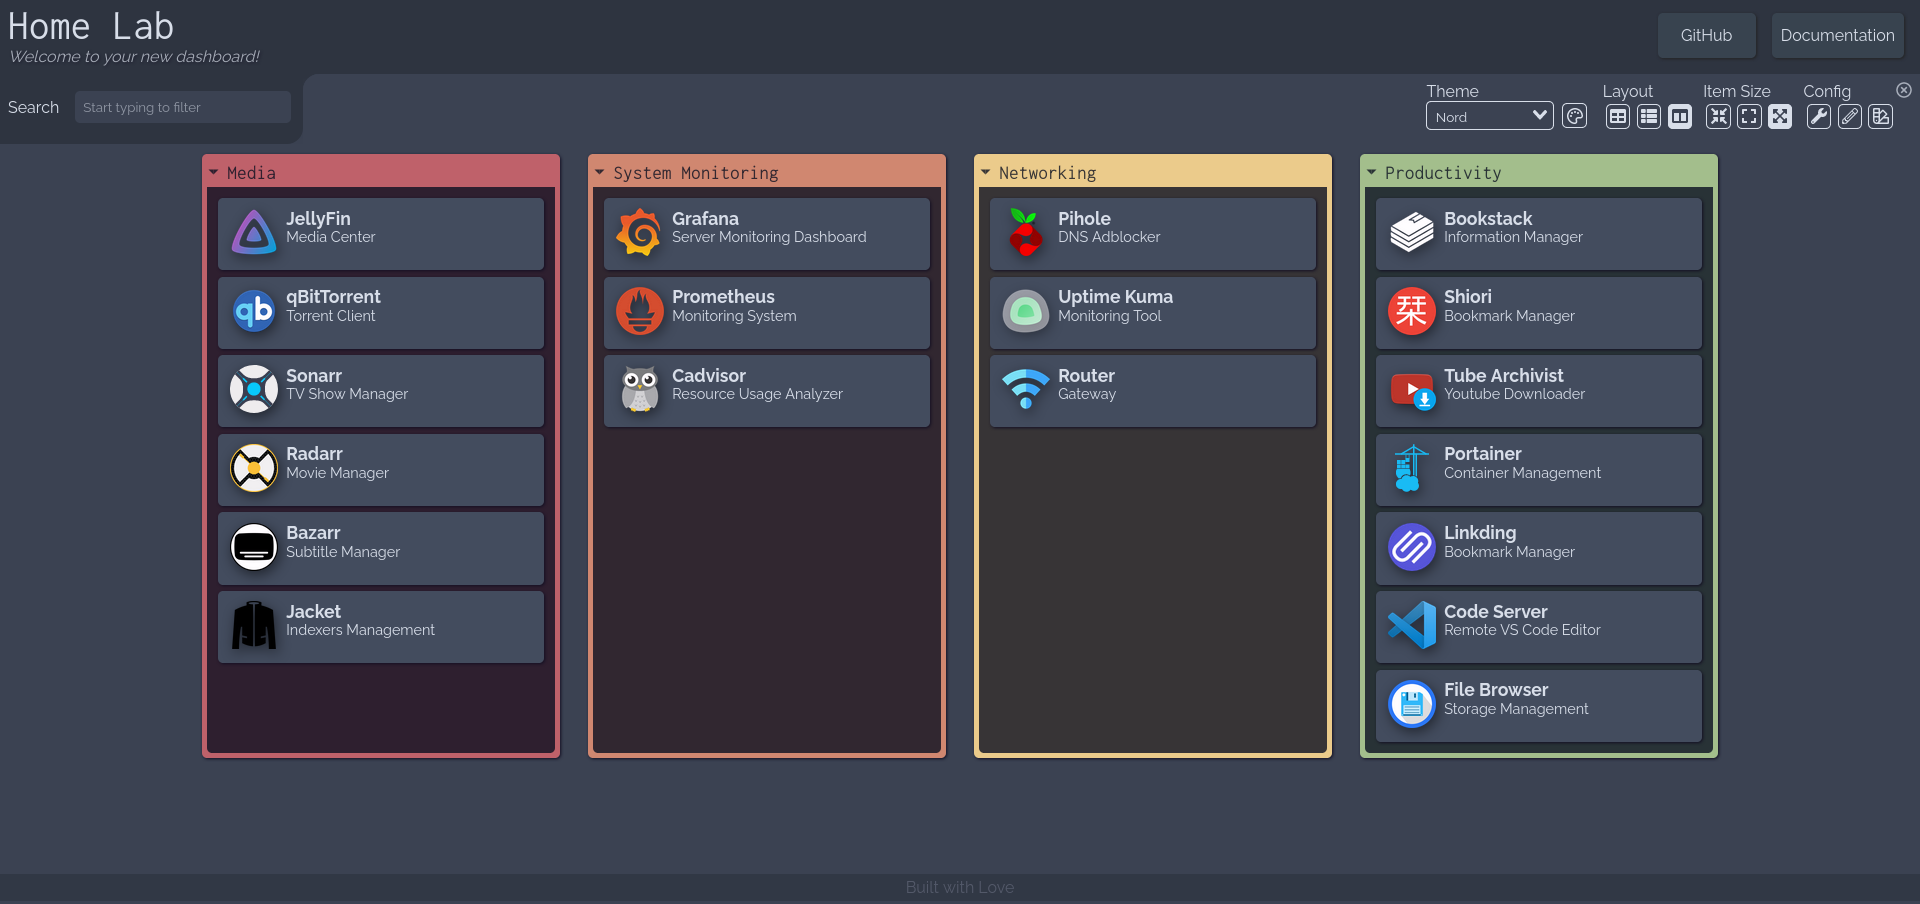Click the 'Layout' label
The height and width of the screenshot is (904, 1920).
[x=1628, y=91]
